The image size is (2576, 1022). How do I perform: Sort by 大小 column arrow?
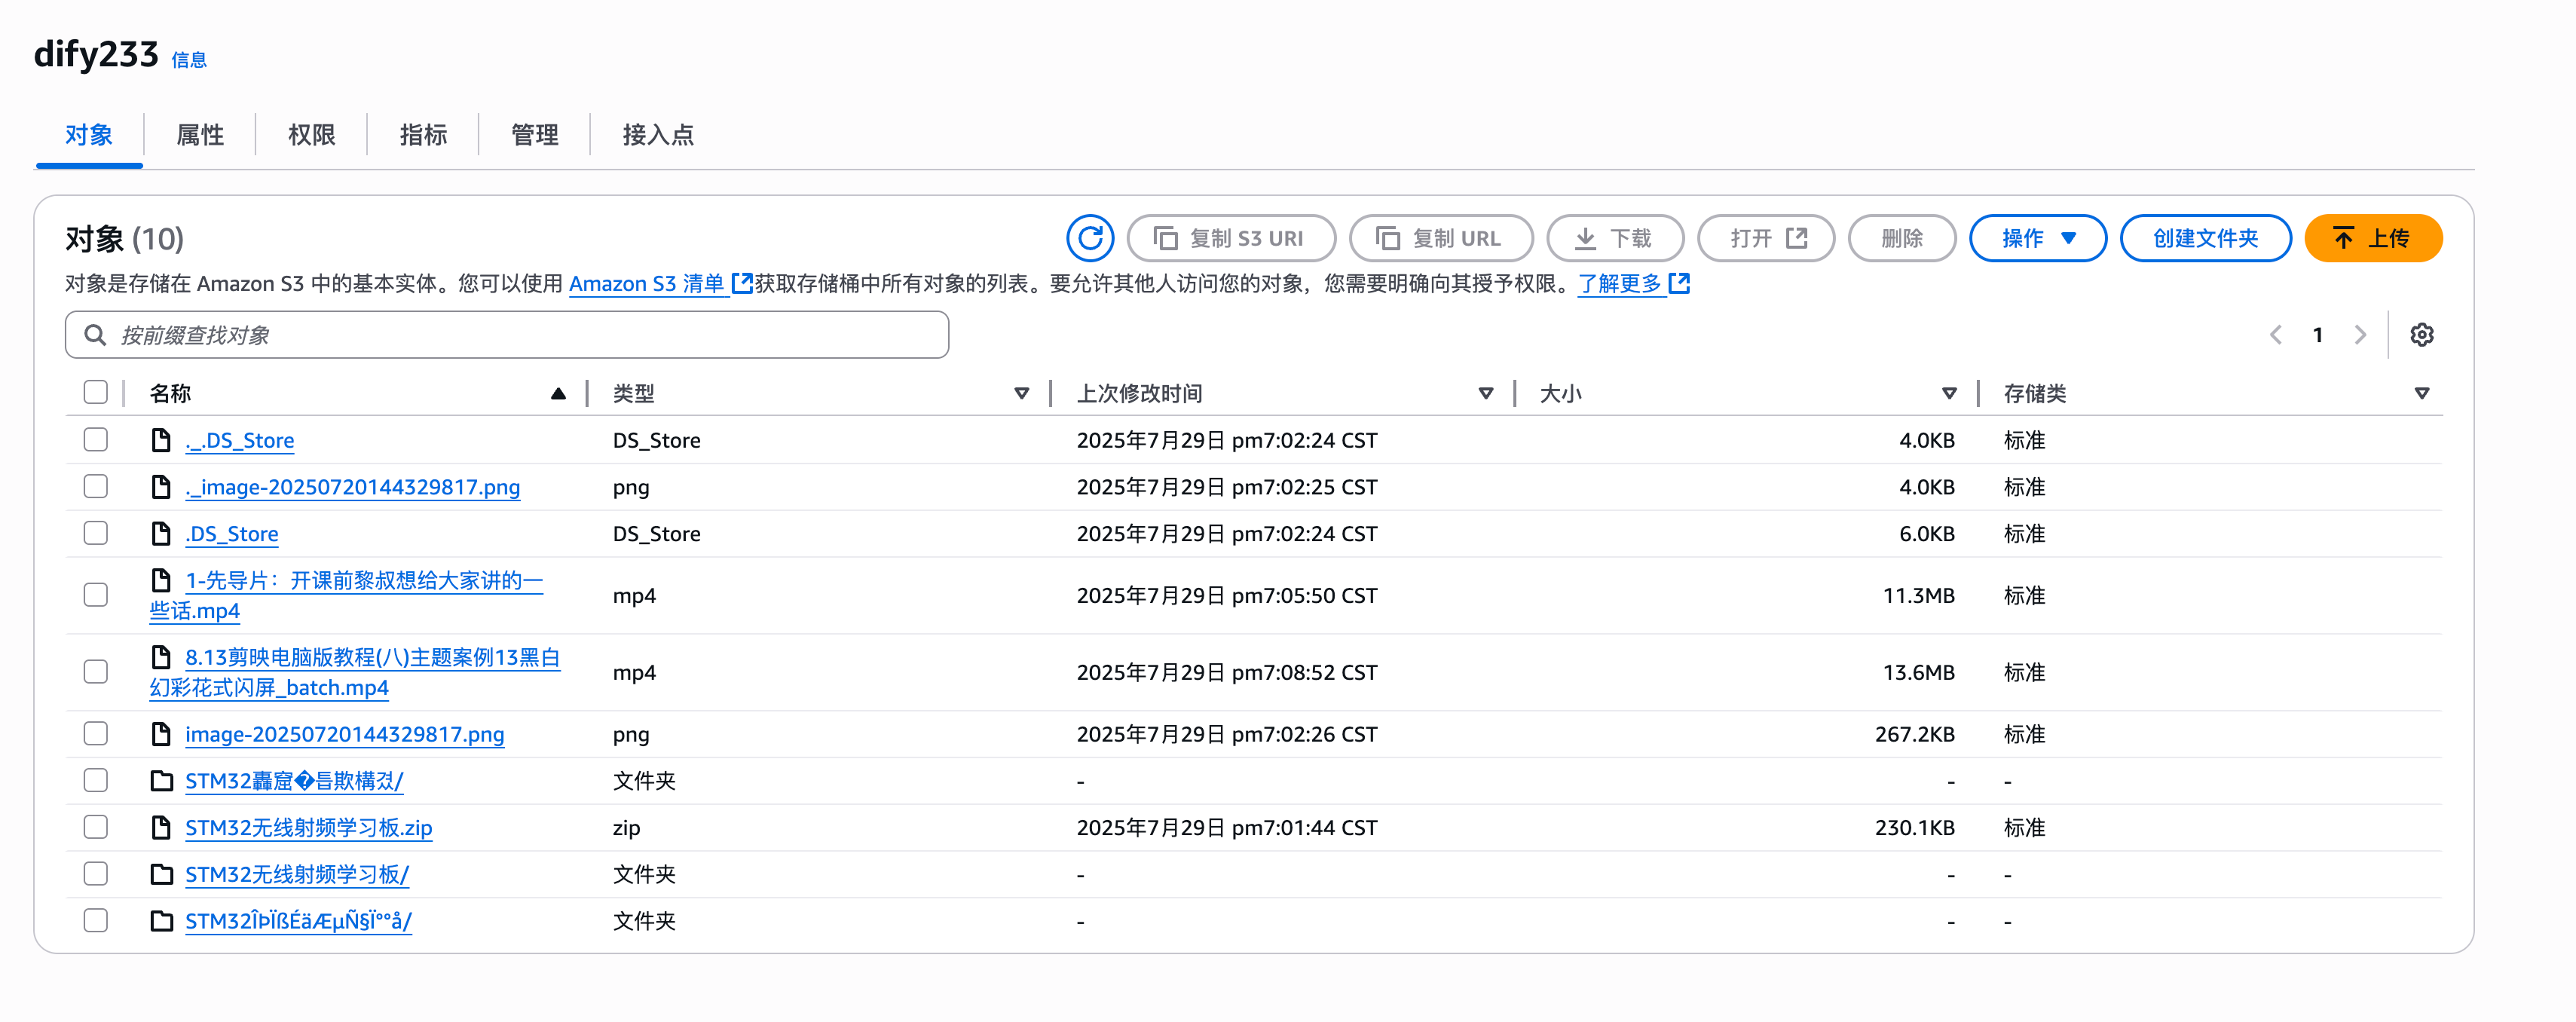pyautogui.click(x=1948, y=393)
